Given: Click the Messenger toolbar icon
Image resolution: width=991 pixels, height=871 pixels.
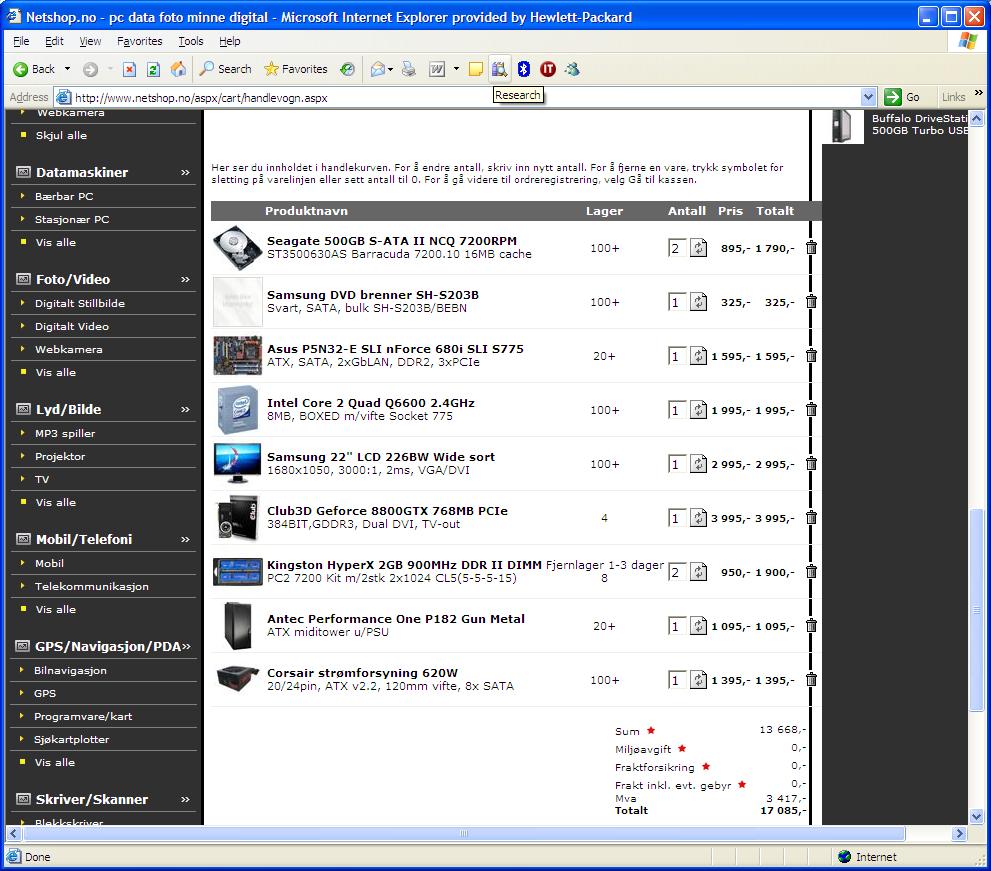Looking at the screenshot, I should tap(573, 69).
